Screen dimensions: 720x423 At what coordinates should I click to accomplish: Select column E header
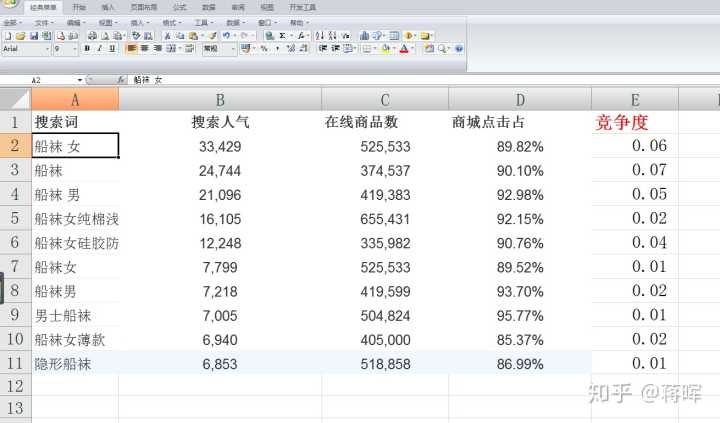[x=634, y=99]
